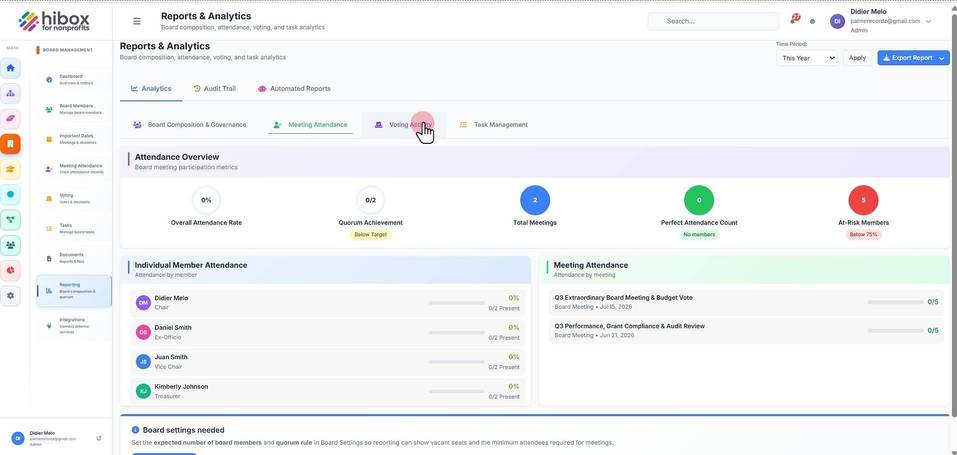957x455 pixels.
Task: Open Documents in the sidebar
Action: (73, 258)
